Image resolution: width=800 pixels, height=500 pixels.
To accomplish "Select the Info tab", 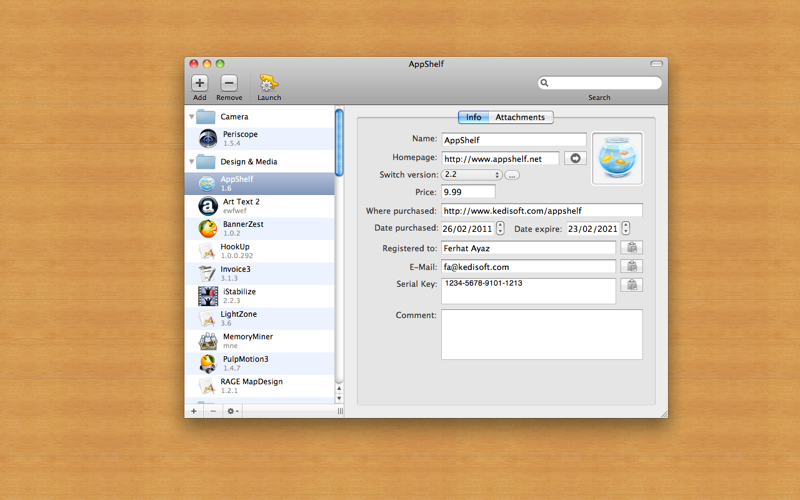I will [473, 117].
